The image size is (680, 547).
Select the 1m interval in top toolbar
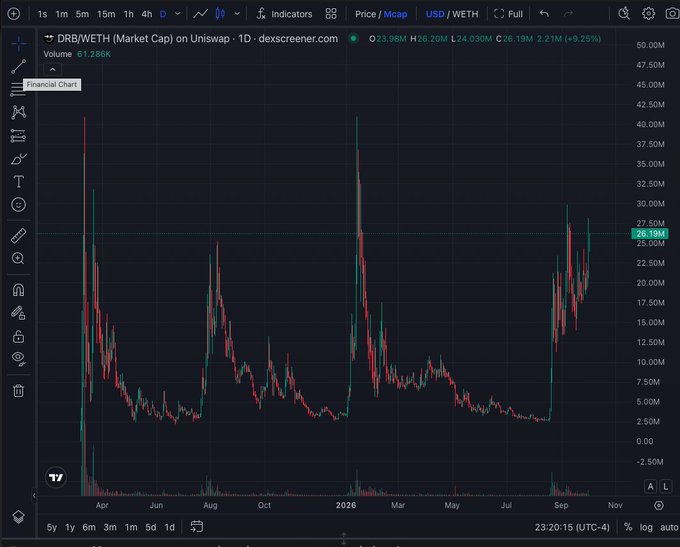click(x=62, y=14)
